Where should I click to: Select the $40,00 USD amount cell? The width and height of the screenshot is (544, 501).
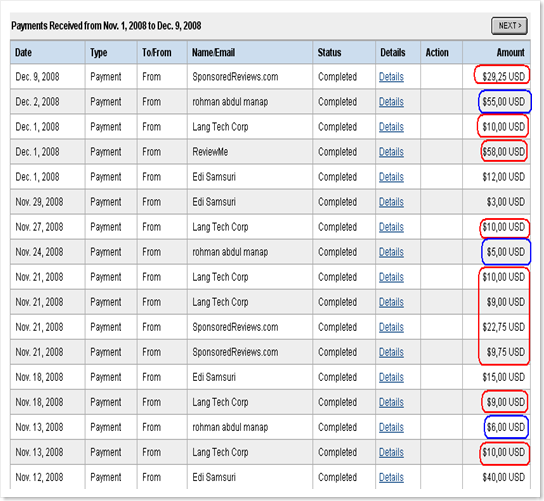(503, 477)
